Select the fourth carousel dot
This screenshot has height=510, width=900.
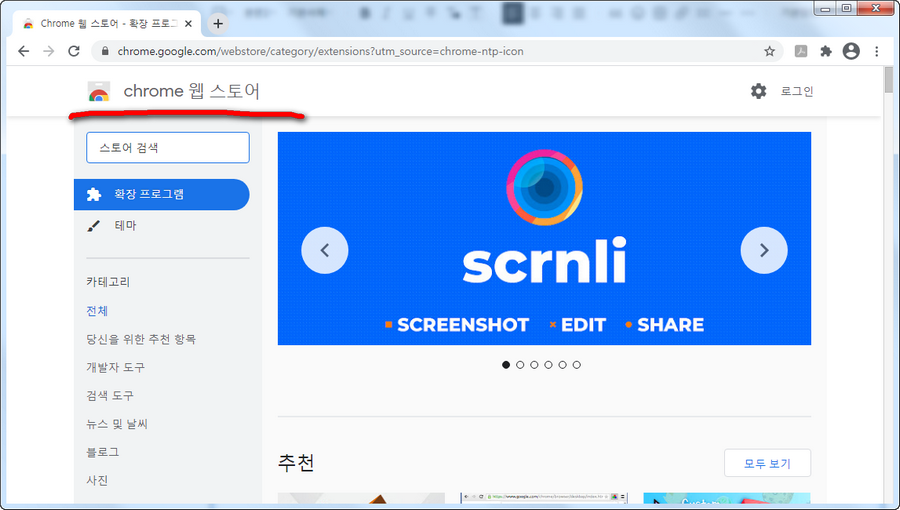pos(548,365)
